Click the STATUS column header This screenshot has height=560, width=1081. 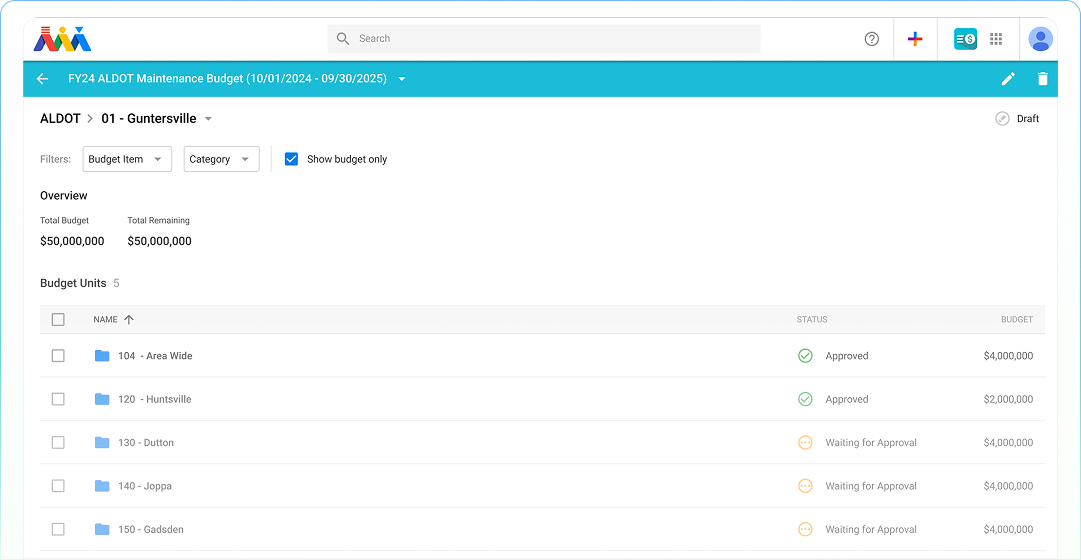click(812, 319)
